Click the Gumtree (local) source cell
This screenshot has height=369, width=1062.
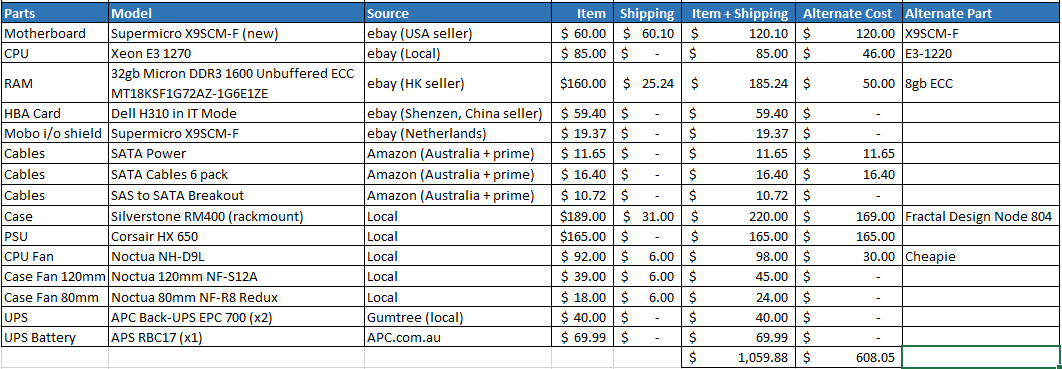point(459,318)
